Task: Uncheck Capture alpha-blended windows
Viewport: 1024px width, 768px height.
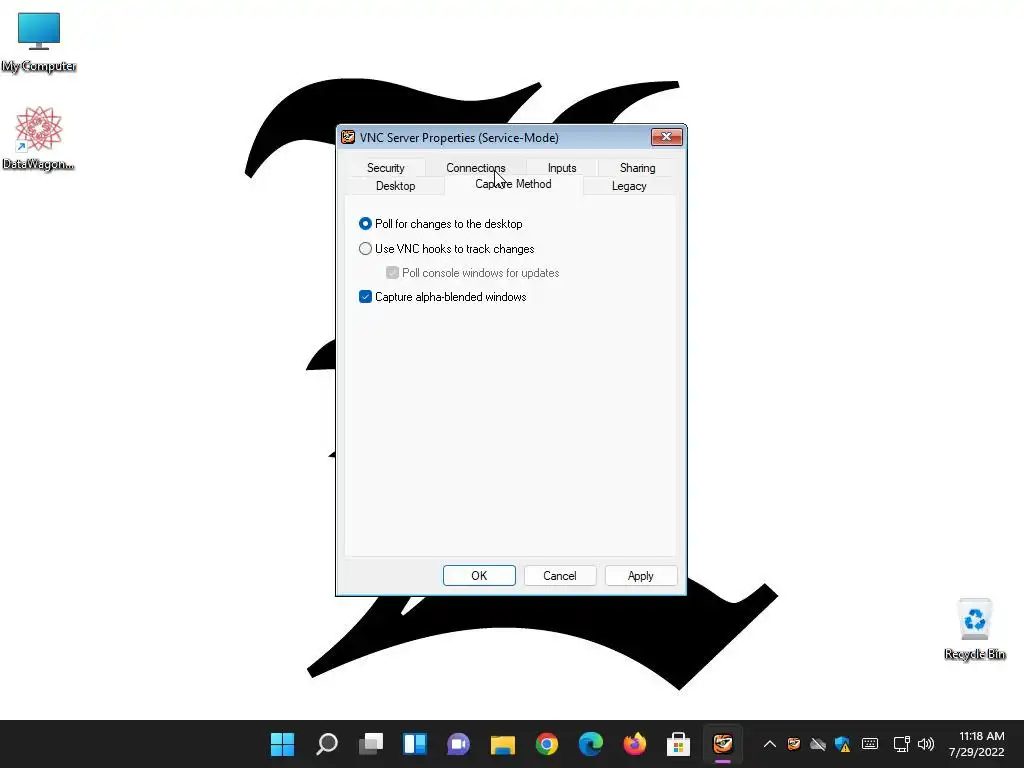Action: (x=443, y=297)
